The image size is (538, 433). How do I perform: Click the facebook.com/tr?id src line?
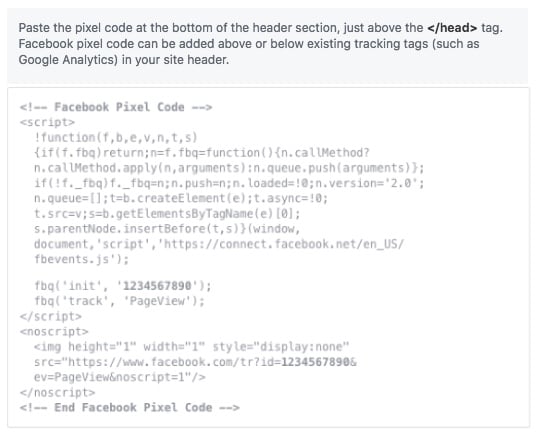[195, 362]
